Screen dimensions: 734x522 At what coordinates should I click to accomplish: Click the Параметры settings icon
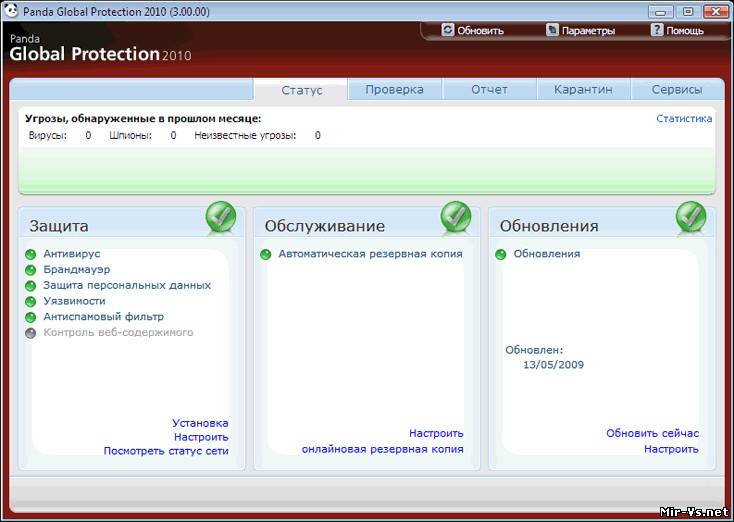(552, 30)
